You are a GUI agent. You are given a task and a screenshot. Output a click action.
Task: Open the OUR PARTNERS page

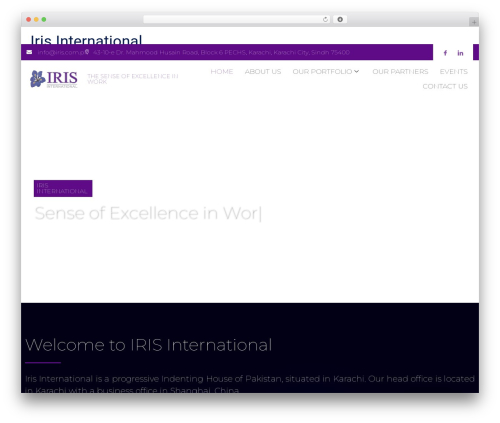pyautogui.click(x=400, y=72)
